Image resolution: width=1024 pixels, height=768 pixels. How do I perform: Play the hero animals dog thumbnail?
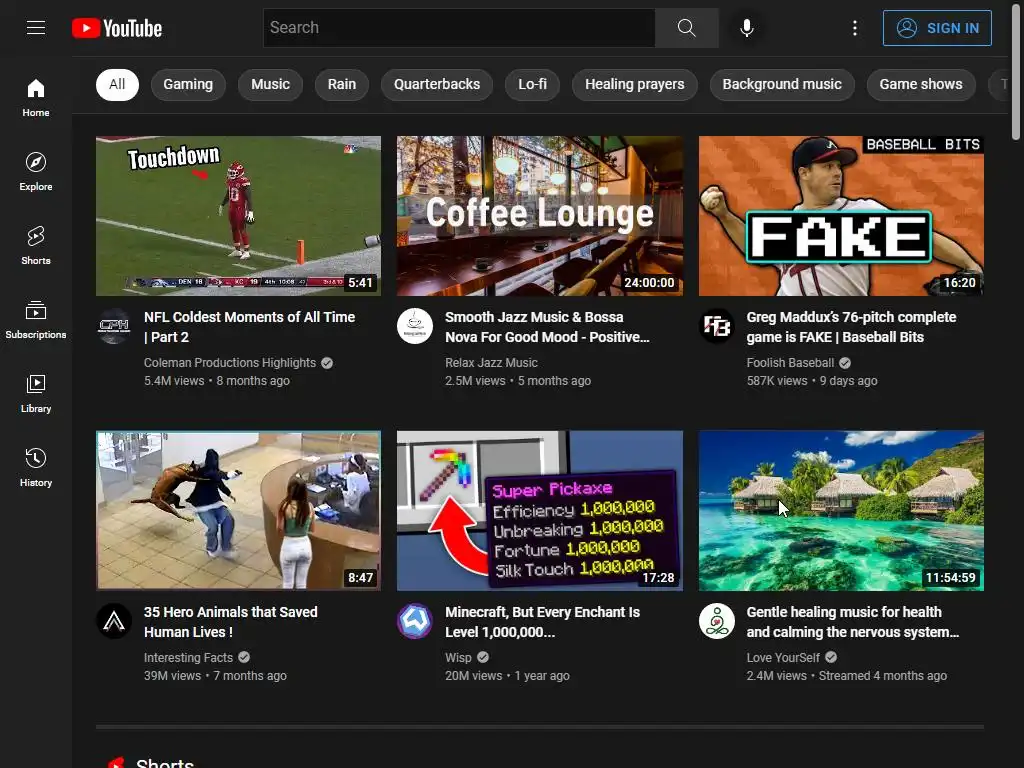click(238, 511)
